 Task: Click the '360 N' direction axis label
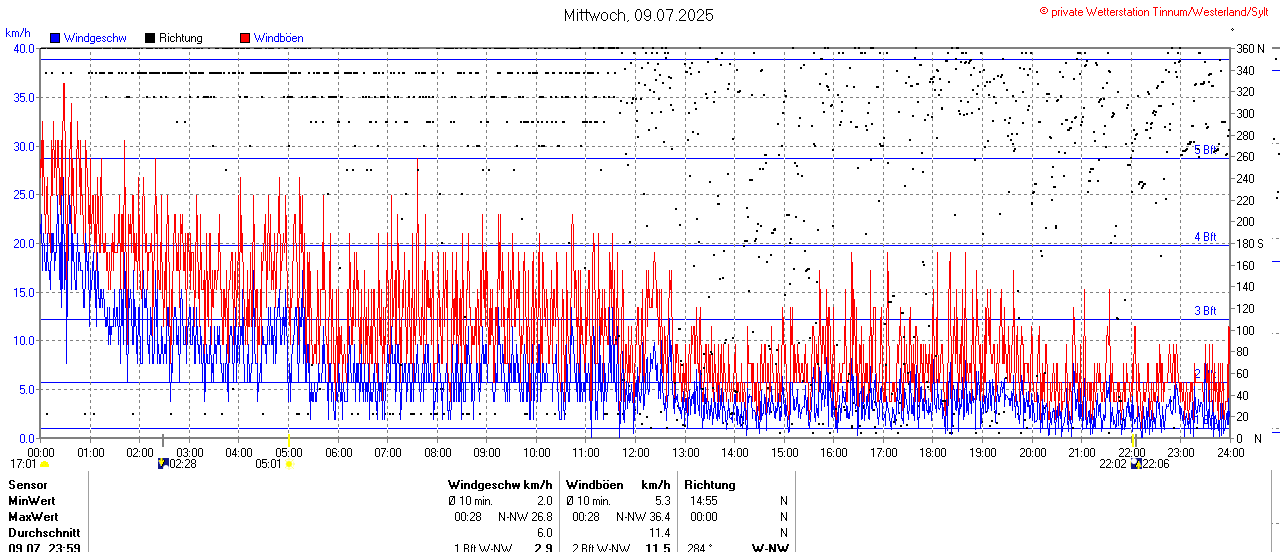coord(1251,48)
